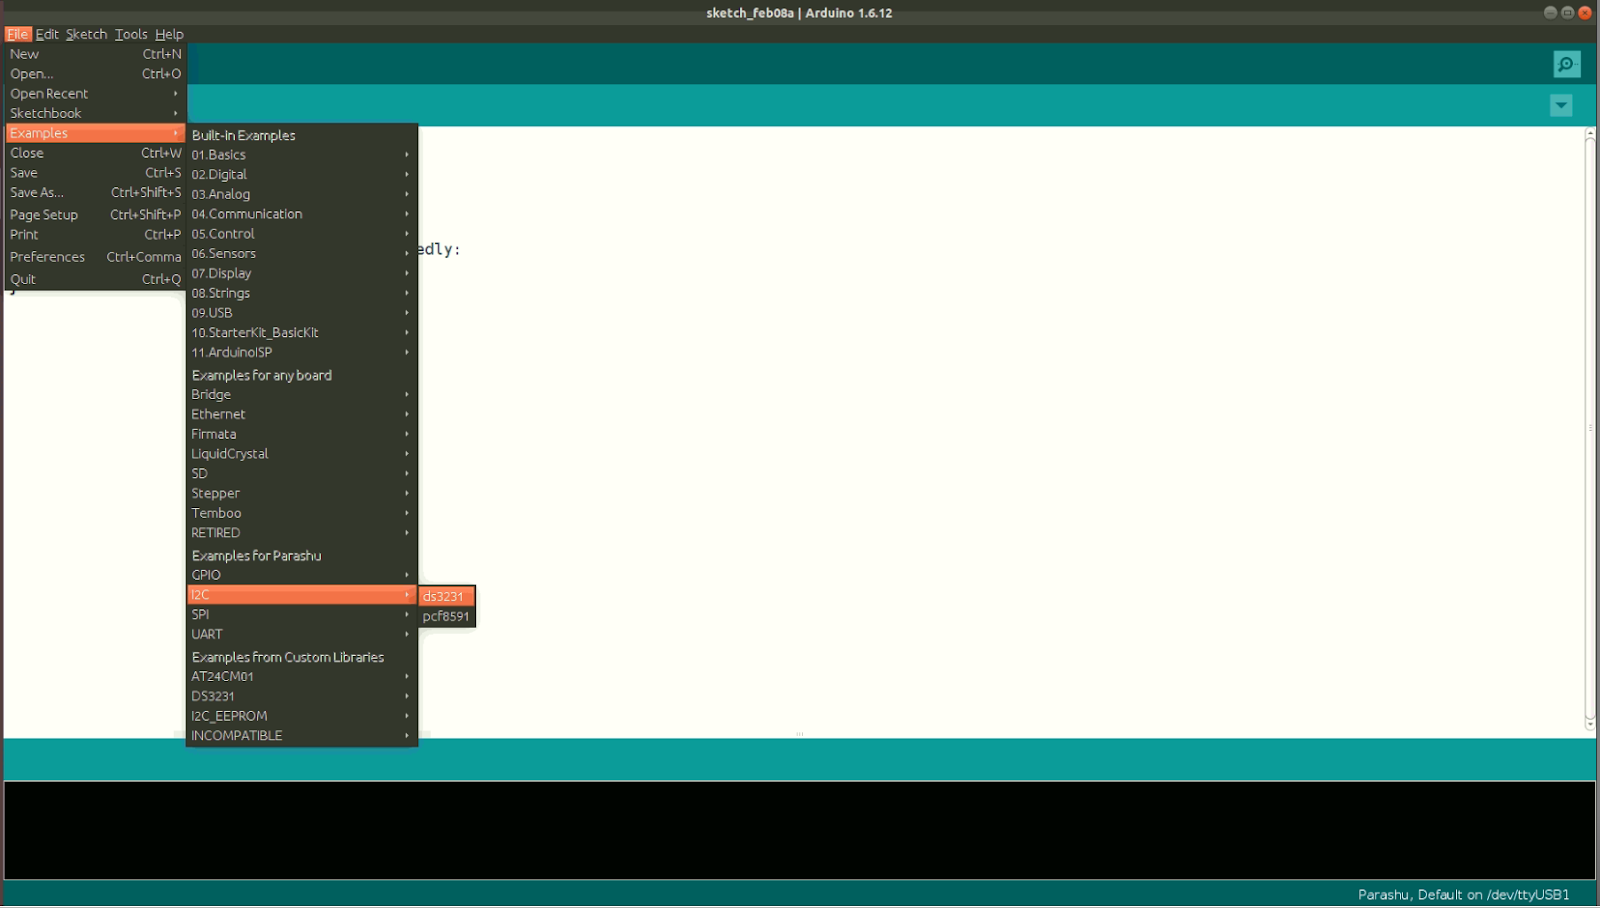Open the 11.ArduinoISP submenu
1600x908 pixels.
point(301,352)
